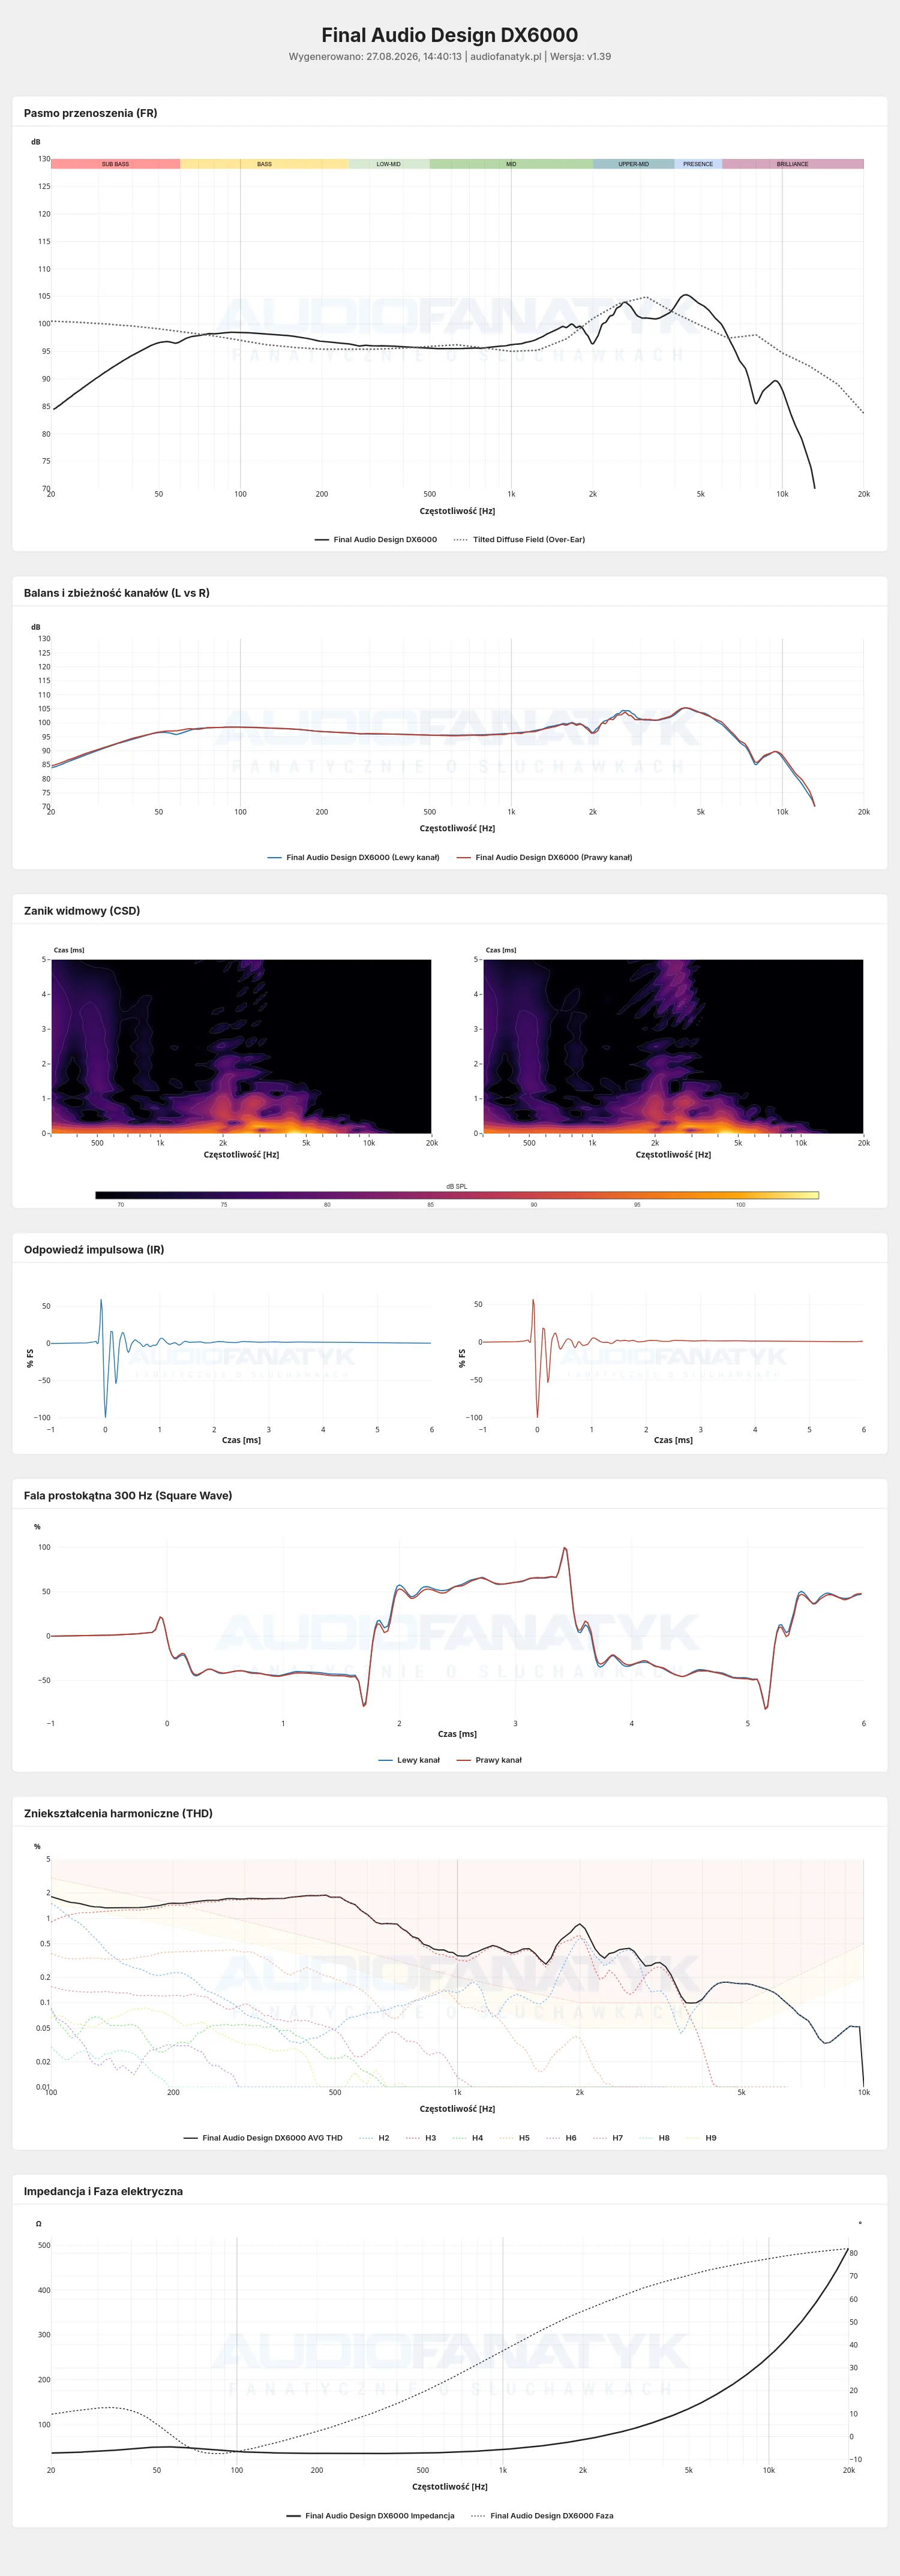Hide the Lewy kanał trace in the channel balance legend
The image size is (900, 2576).
click(x=354, y=857)
